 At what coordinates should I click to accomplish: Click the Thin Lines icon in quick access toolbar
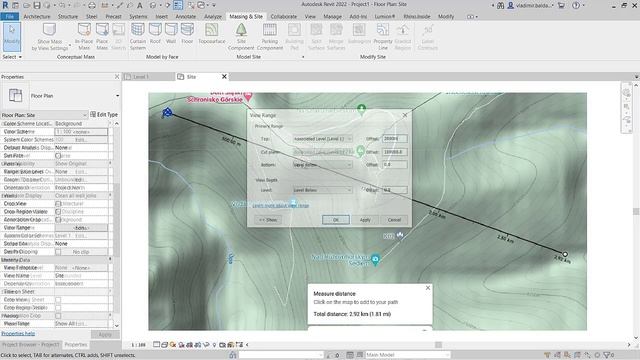[x=178, y=5]
